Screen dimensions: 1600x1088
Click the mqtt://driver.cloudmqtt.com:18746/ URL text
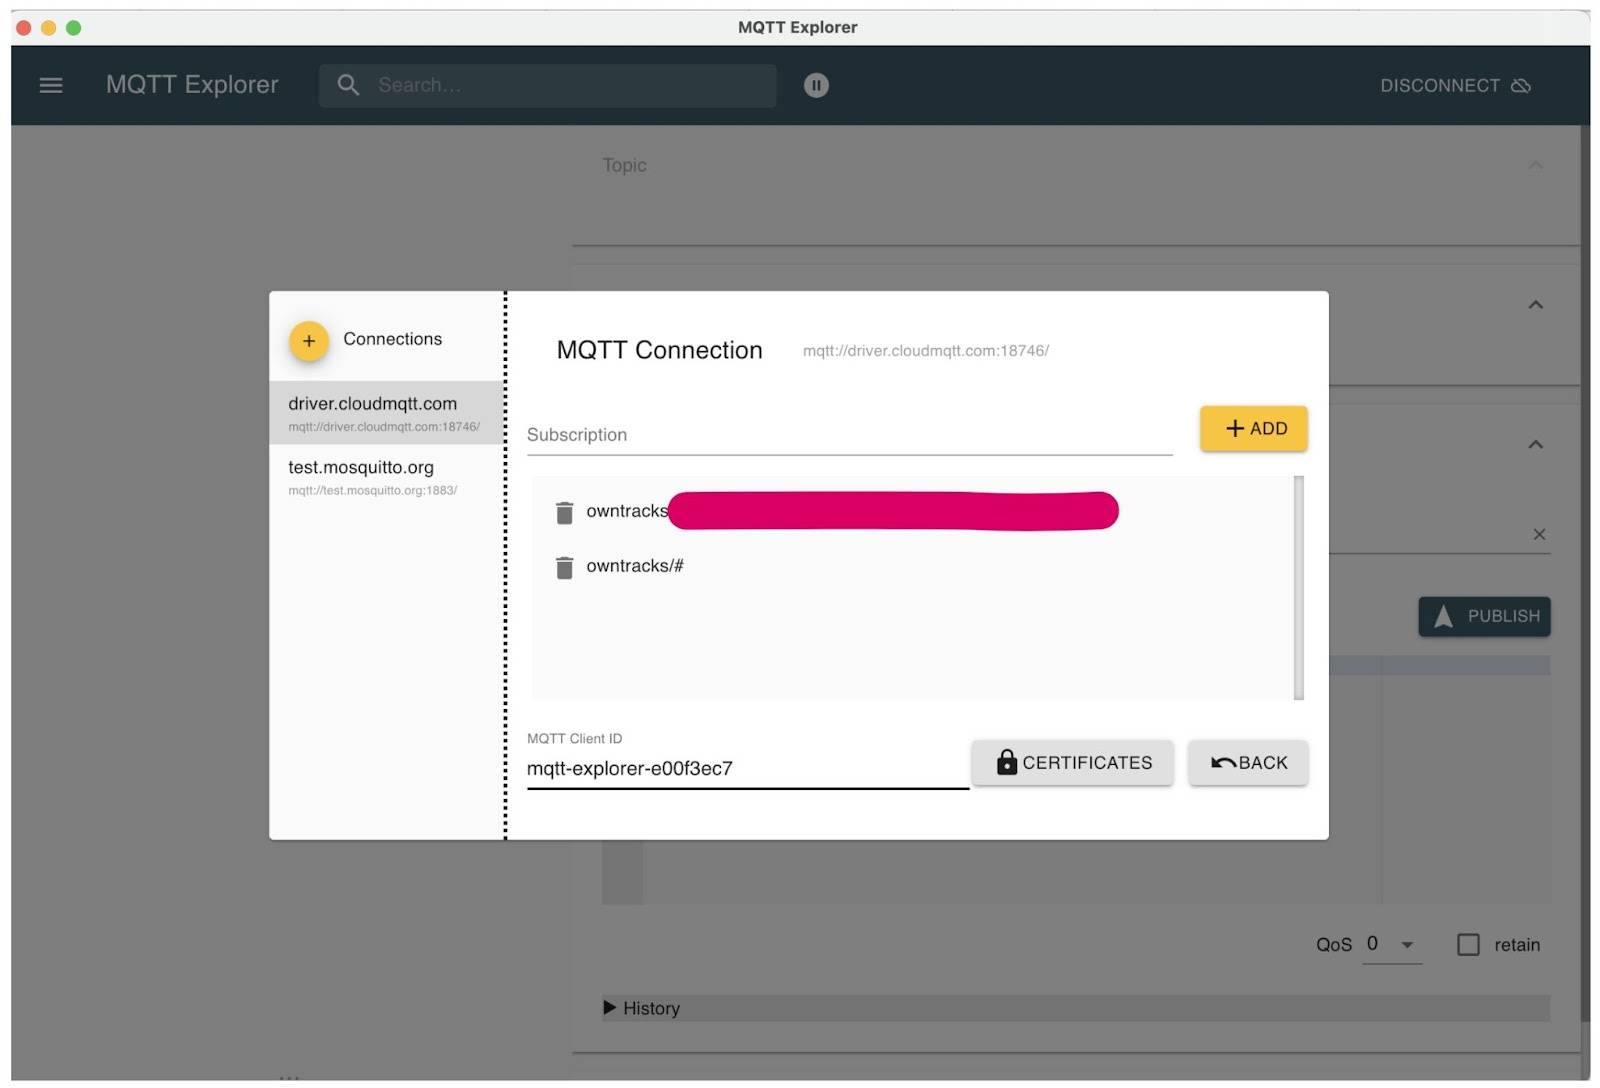click(925, 350)
